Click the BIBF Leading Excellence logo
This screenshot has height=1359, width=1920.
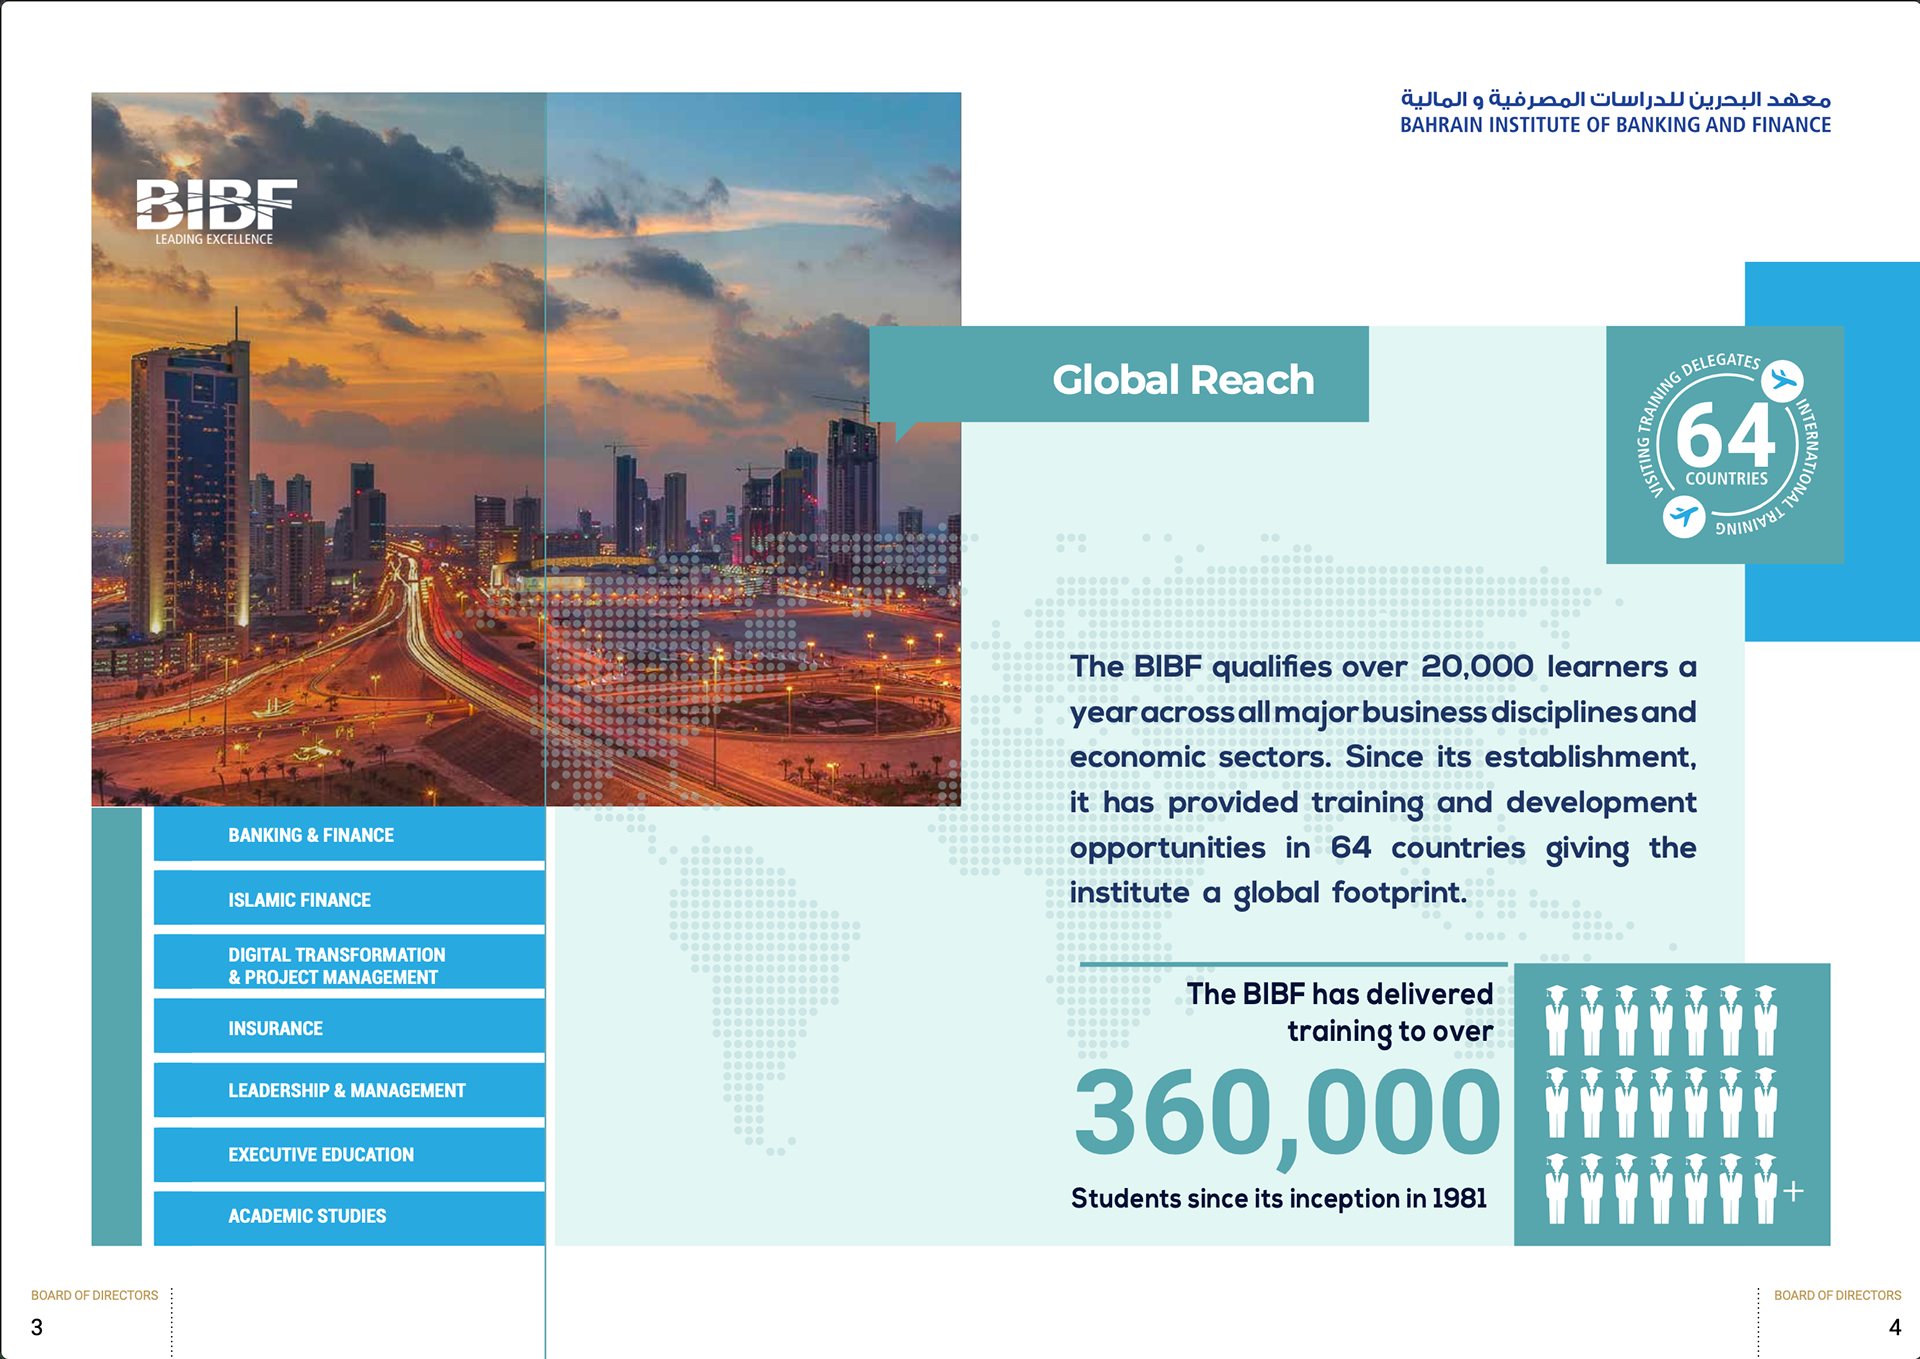pyautogui.click(x=216, y=211)
